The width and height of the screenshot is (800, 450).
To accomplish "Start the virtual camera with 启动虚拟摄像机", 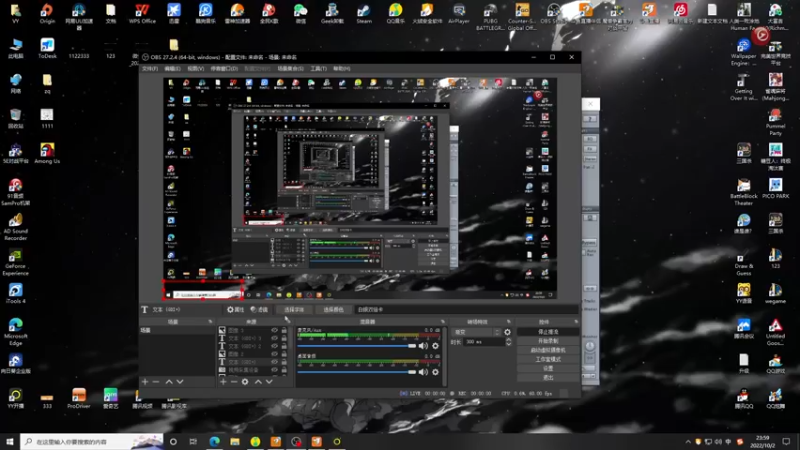I will (548, 350).
